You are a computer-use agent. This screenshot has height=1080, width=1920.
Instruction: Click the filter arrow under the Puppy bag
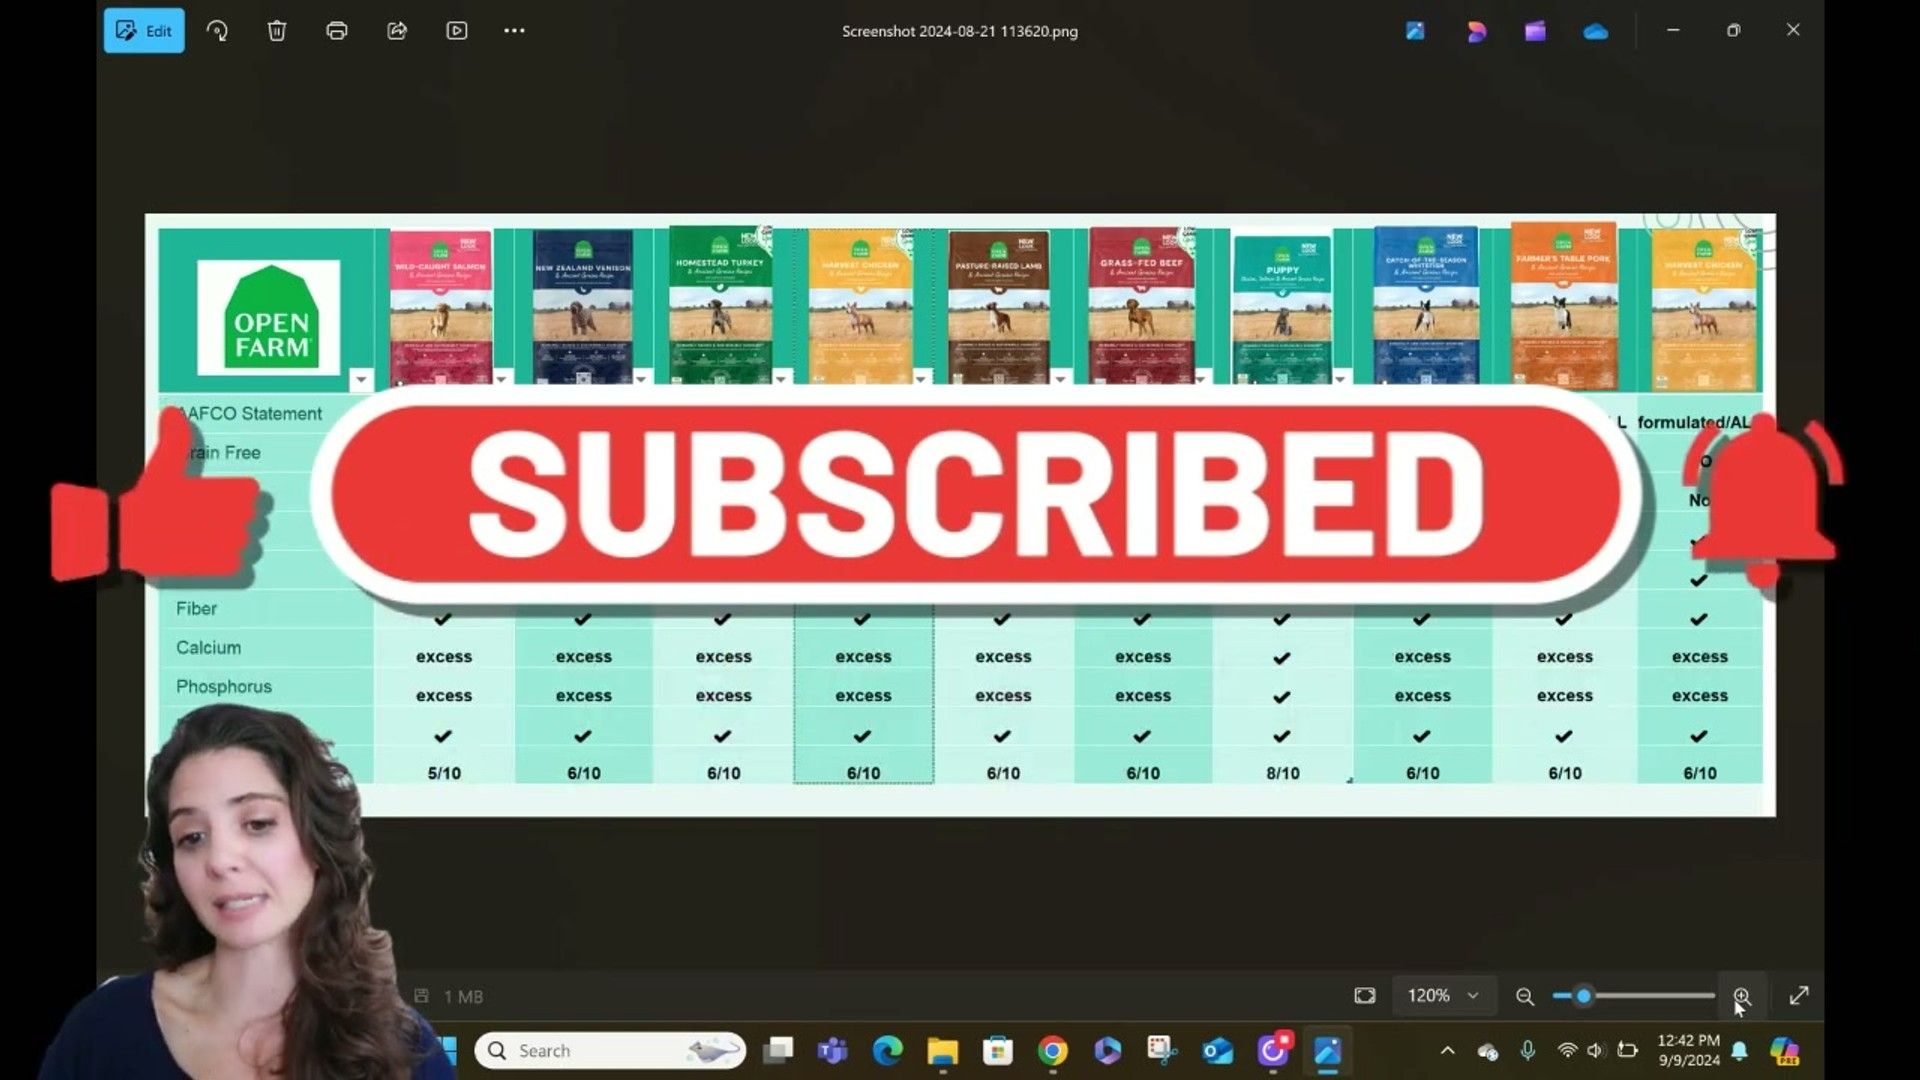point(1339,378)
